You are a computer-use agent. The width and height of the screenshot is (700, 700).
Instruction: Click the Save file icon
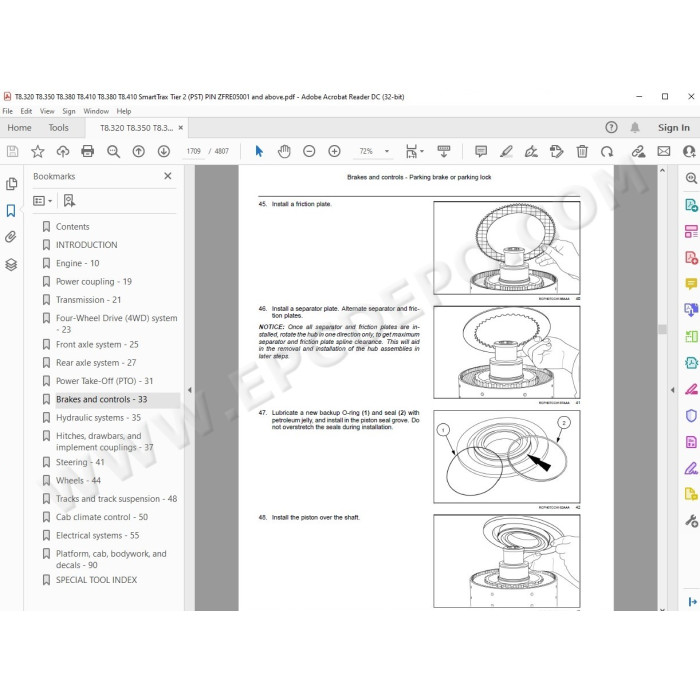12,151
